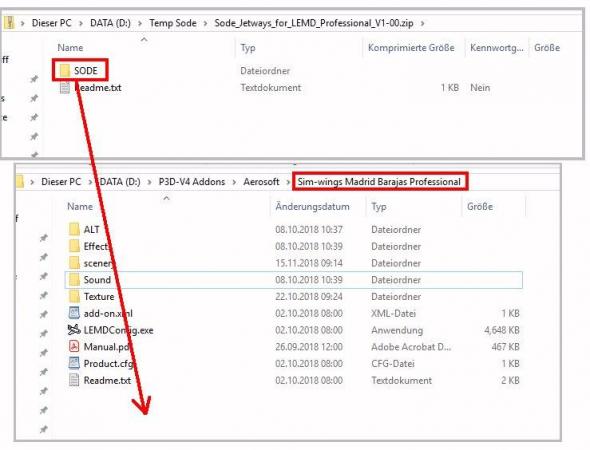
Task: Expand the chevron after the zip file breadcrumb
Action: [422, 23]
